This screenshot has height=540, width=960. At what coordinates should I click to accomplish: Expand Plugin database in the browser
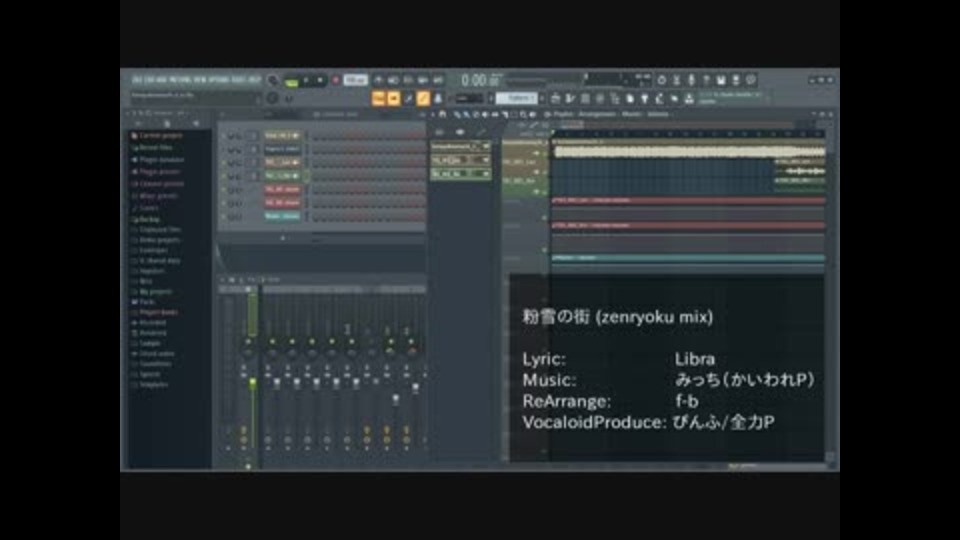[161, 160]
